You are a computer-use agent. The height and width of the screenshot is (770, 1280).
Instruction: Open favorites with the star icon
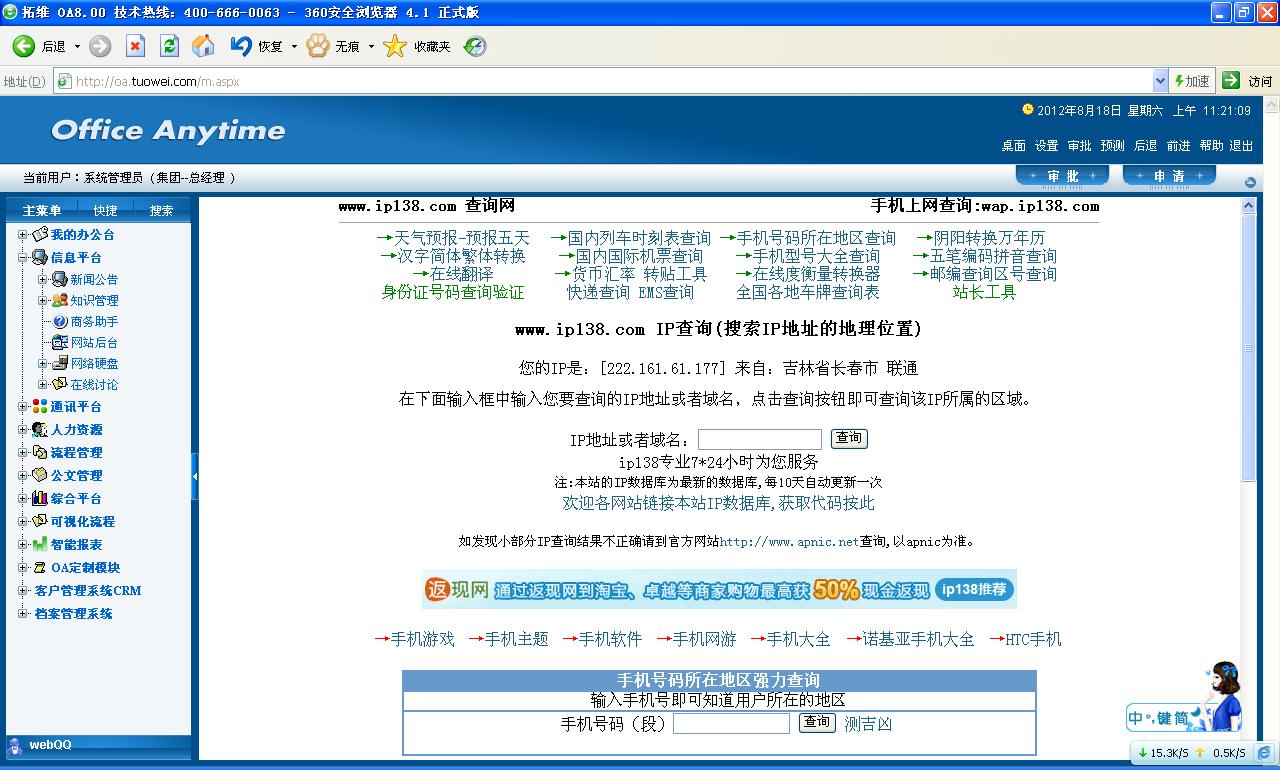coord(396,46)
